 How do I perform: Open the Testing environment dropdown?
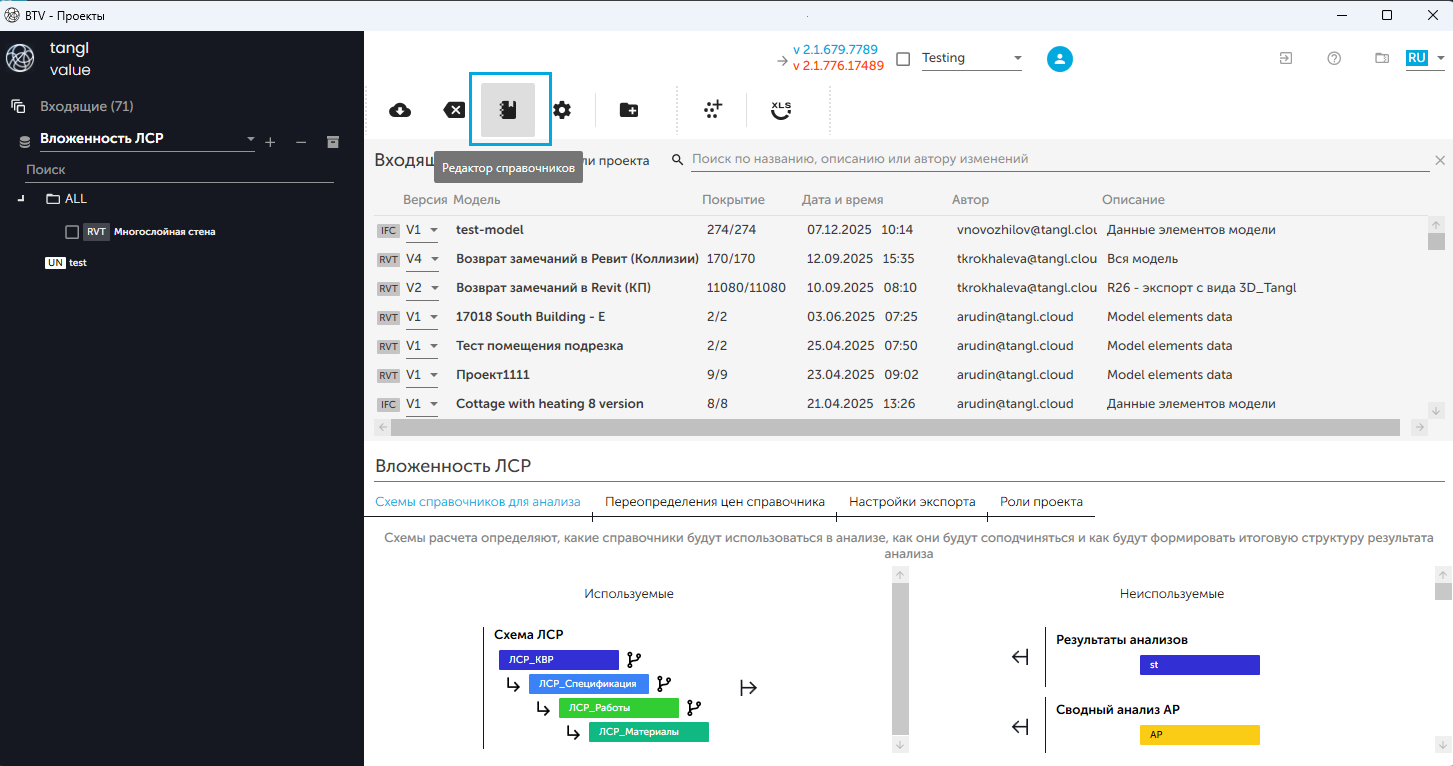click(x=1017, y=59)
